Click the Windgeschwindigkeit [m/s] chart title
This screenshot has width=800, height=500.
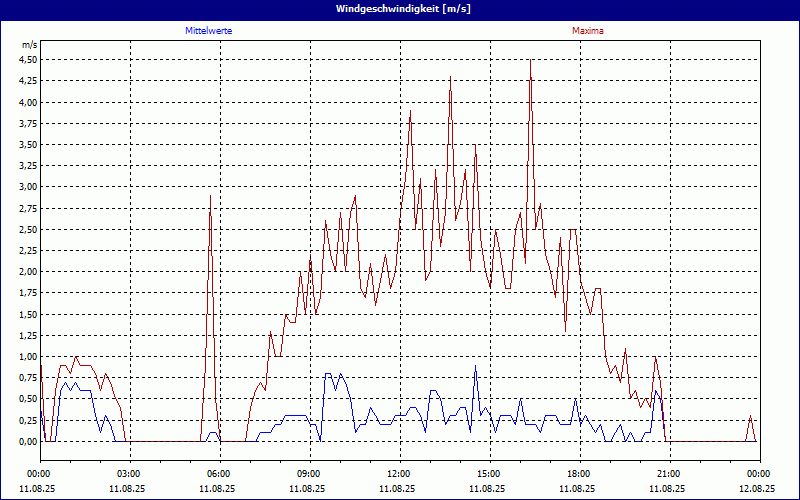point(400,9)
